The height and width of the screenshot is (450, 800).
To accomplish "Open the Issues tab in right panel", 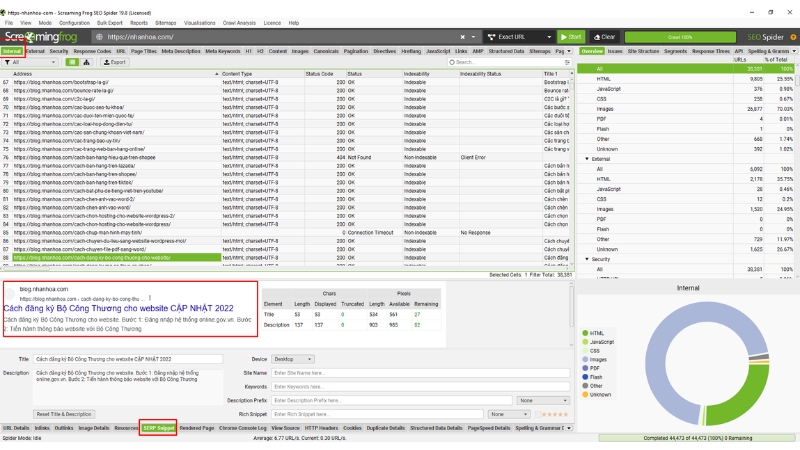I will (615, 51).
